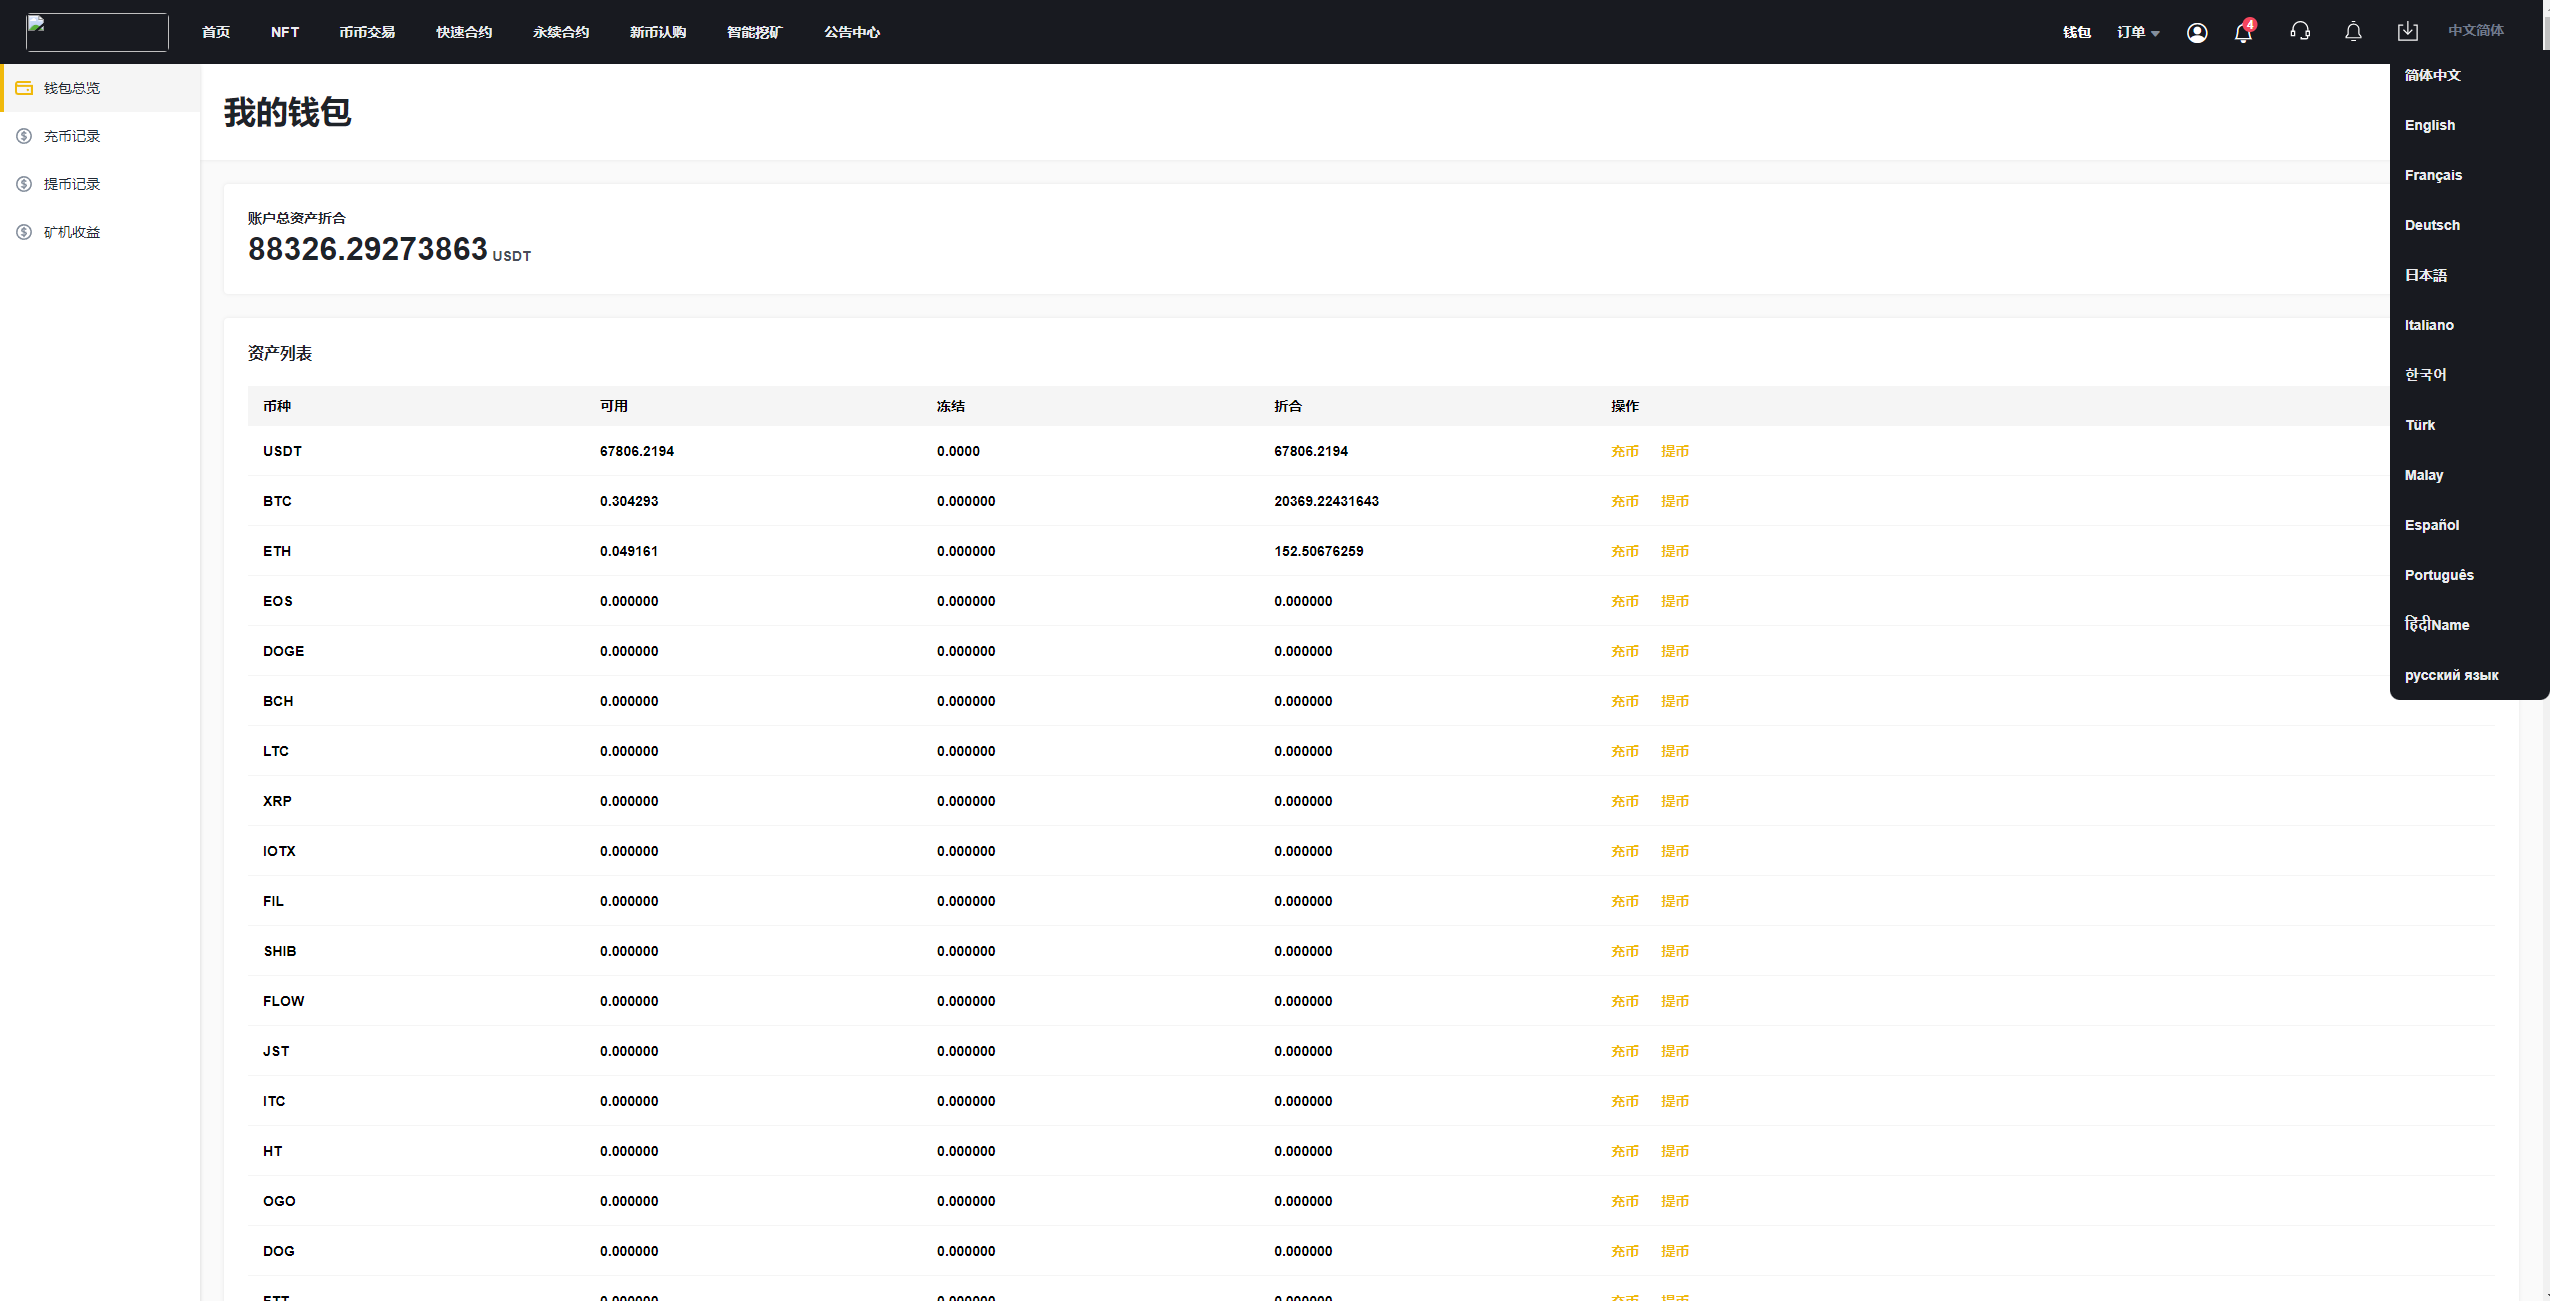Click the deposit records icon in sidebar
Image resolution: width=2550 pixels, height=1301 pixels.
pyautogui.click(x=23, y=134)
